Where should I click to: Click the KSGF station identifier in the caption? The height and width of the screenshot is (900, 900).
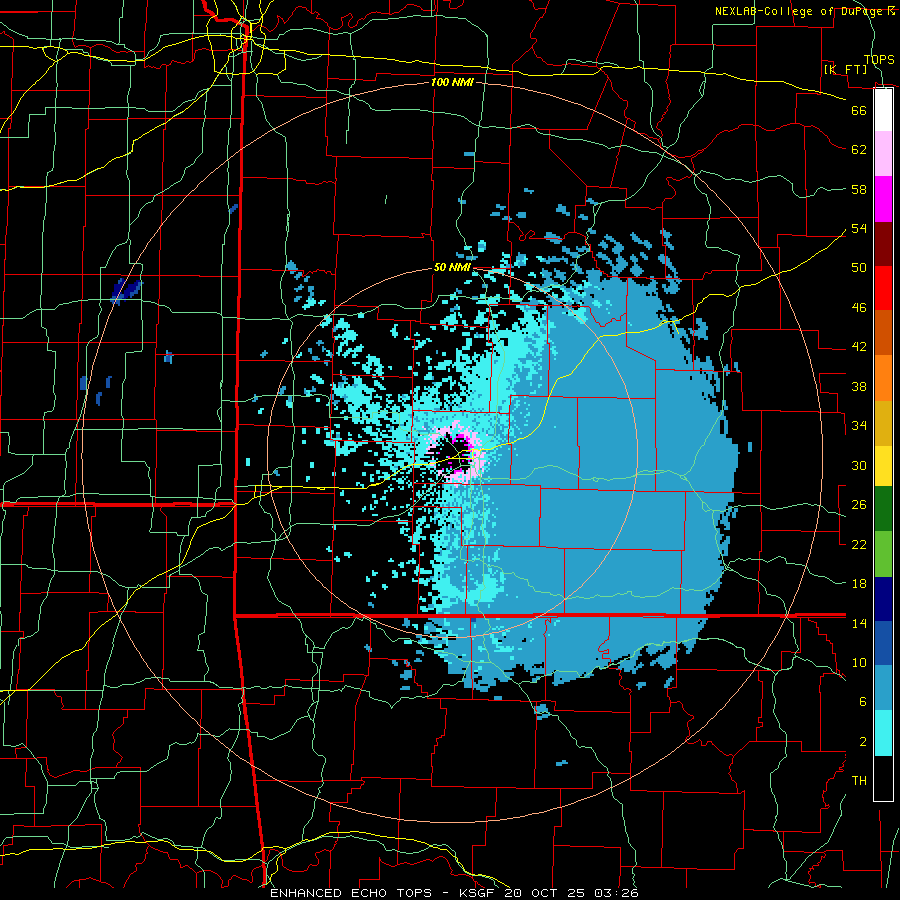479,893
